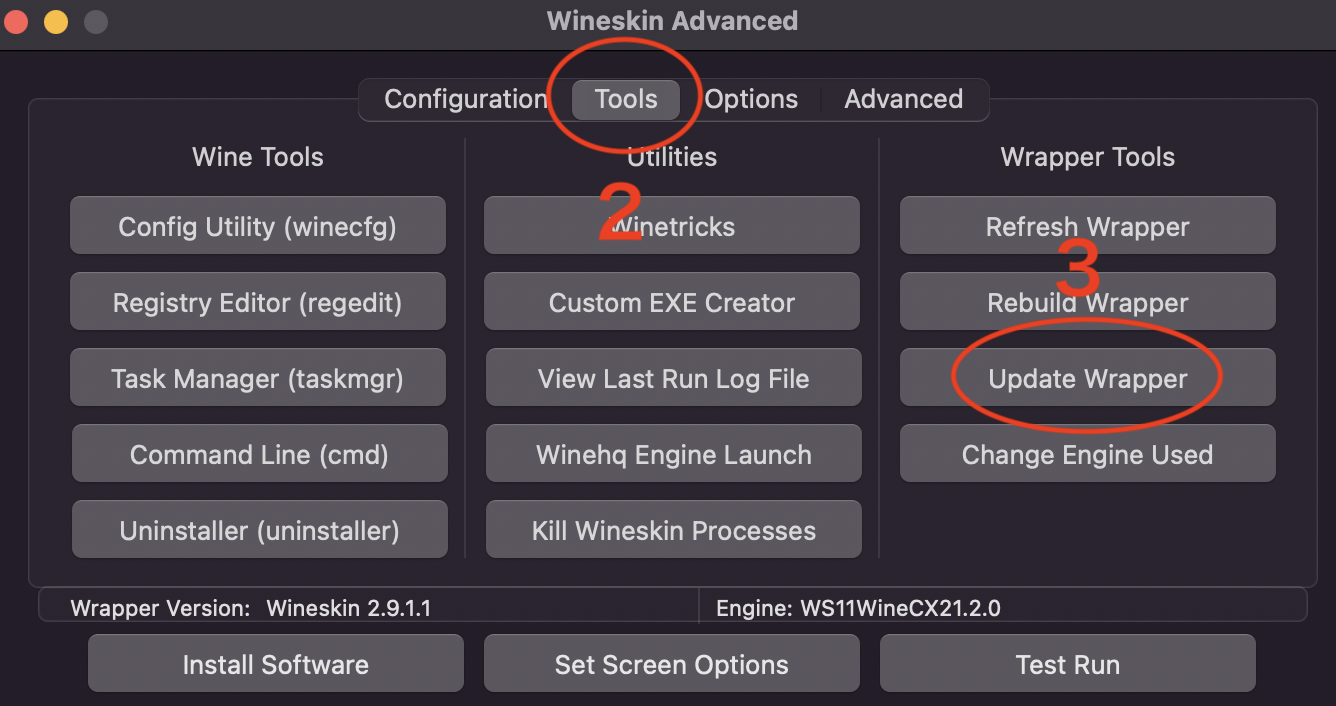View Last Run Log File
Screen dimensions: 1336x706
click(x=673, y=378)
